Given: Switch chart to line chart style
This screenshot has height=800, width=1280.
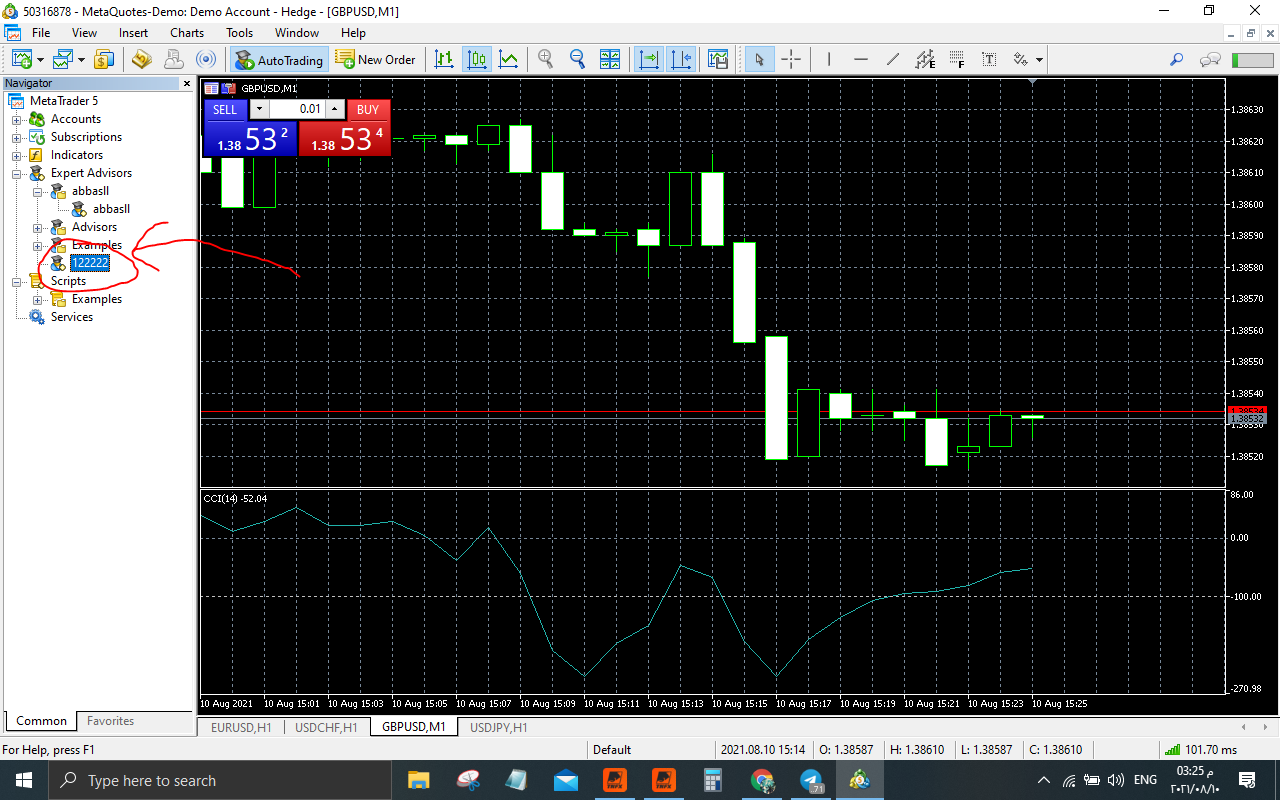Looking at the screenshot, I should pyautogui.click(x=509, y=60).
